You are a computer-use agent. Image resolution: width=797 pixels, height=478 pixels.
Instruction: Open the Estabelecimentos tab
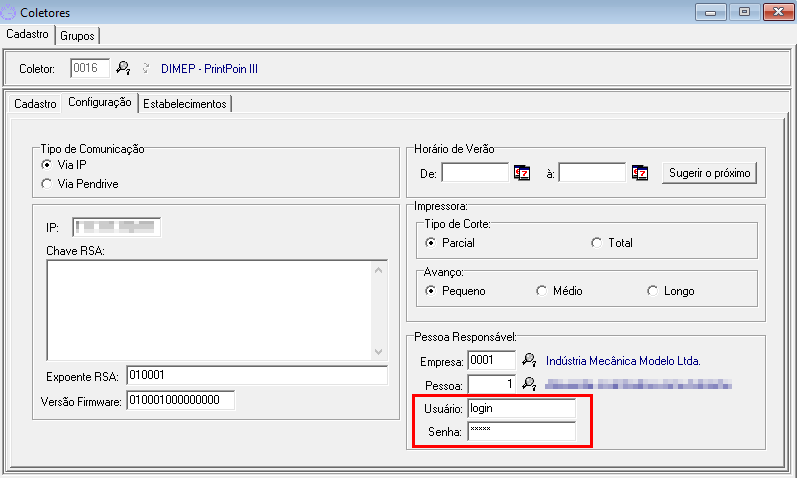[185, 103]
